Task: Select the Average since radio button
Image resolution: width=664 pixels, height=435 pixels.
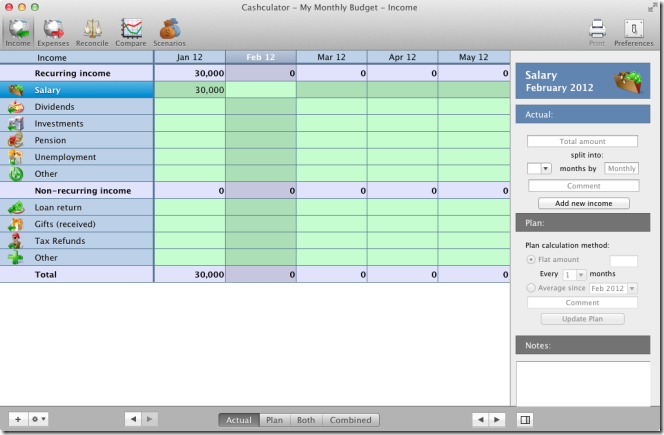Action: 531,288
